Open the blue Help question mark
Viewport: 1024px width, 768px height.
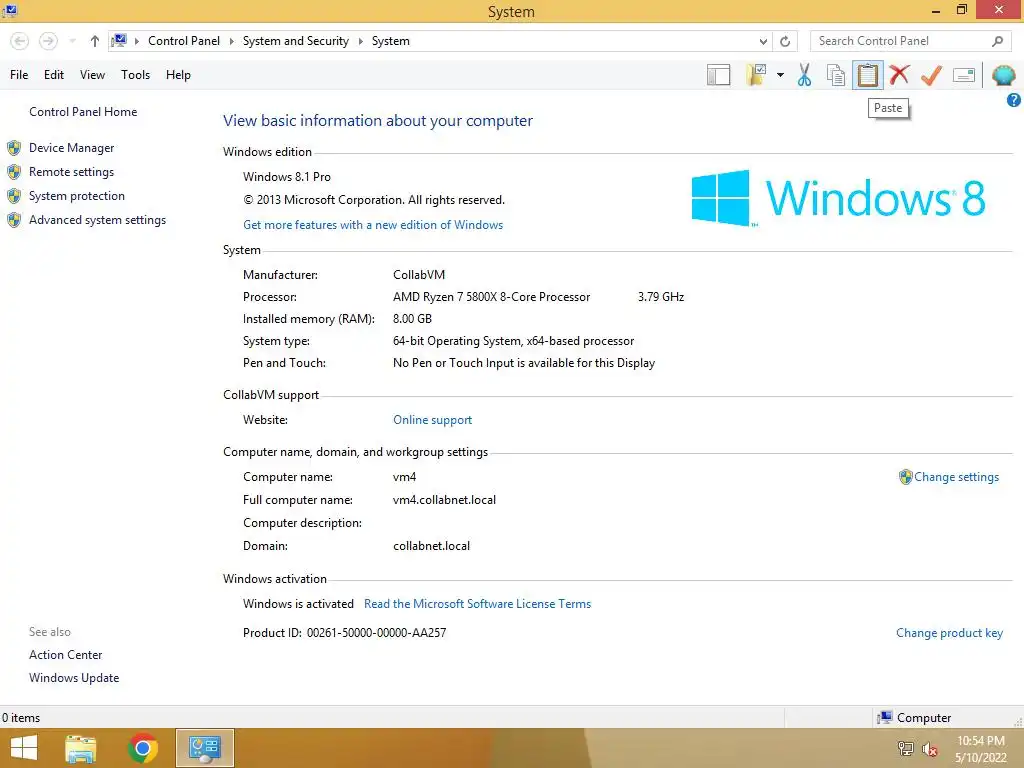coord(1014,100)
